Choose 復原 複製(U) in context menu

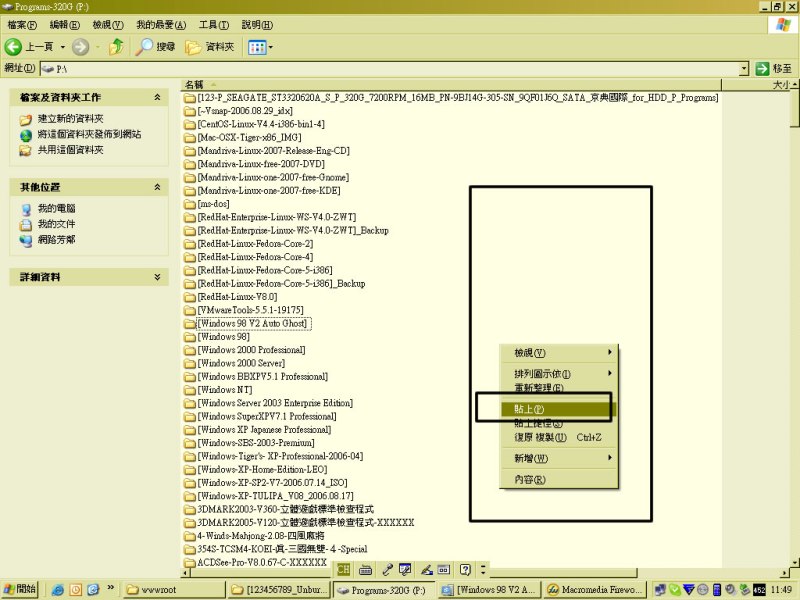[559, 437]
